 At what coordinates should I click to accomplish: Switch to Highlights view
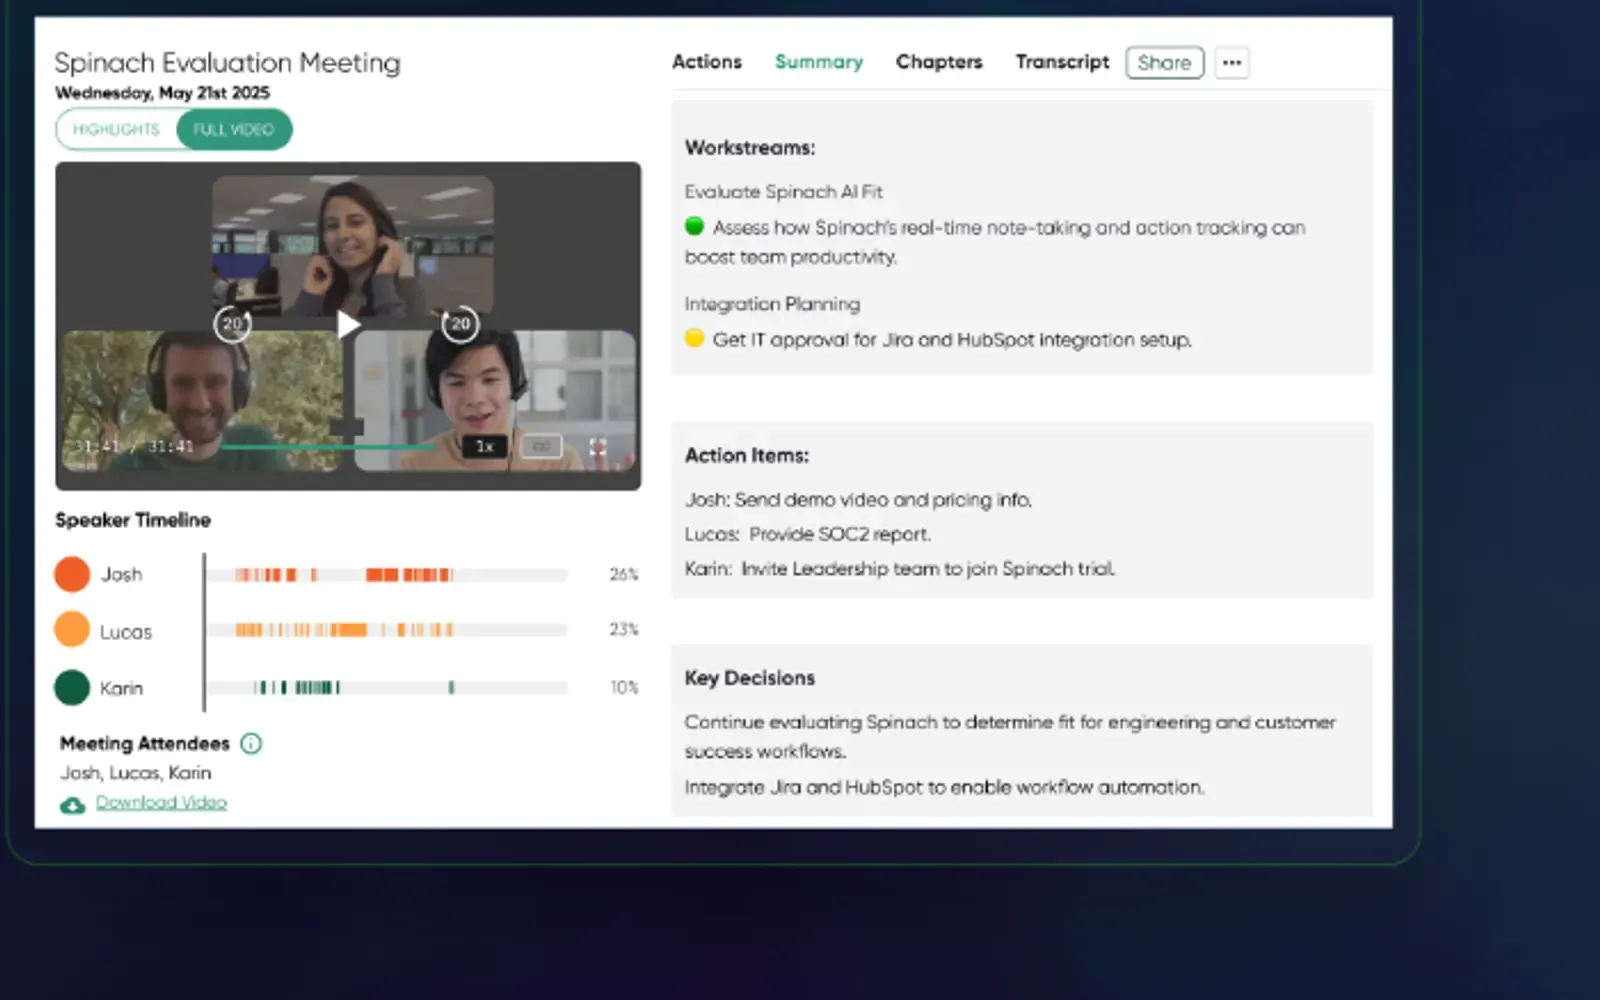(116, 129)
